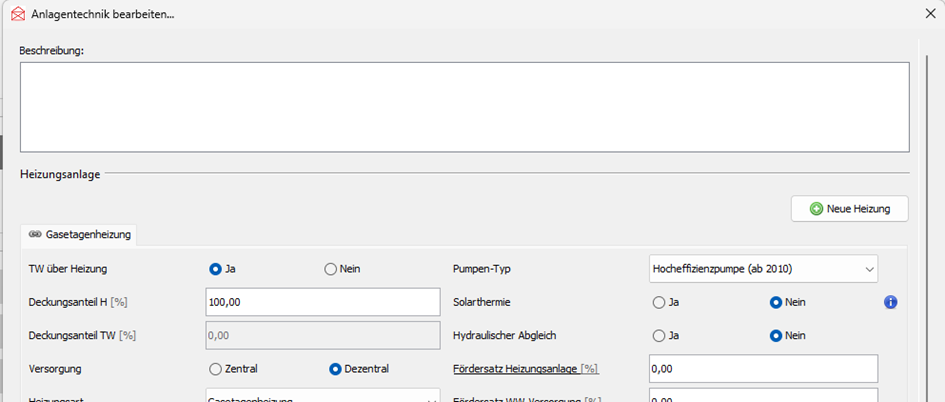
Task: Expand the Heizungsart dropdown
Action: click(x=322, y=397)
